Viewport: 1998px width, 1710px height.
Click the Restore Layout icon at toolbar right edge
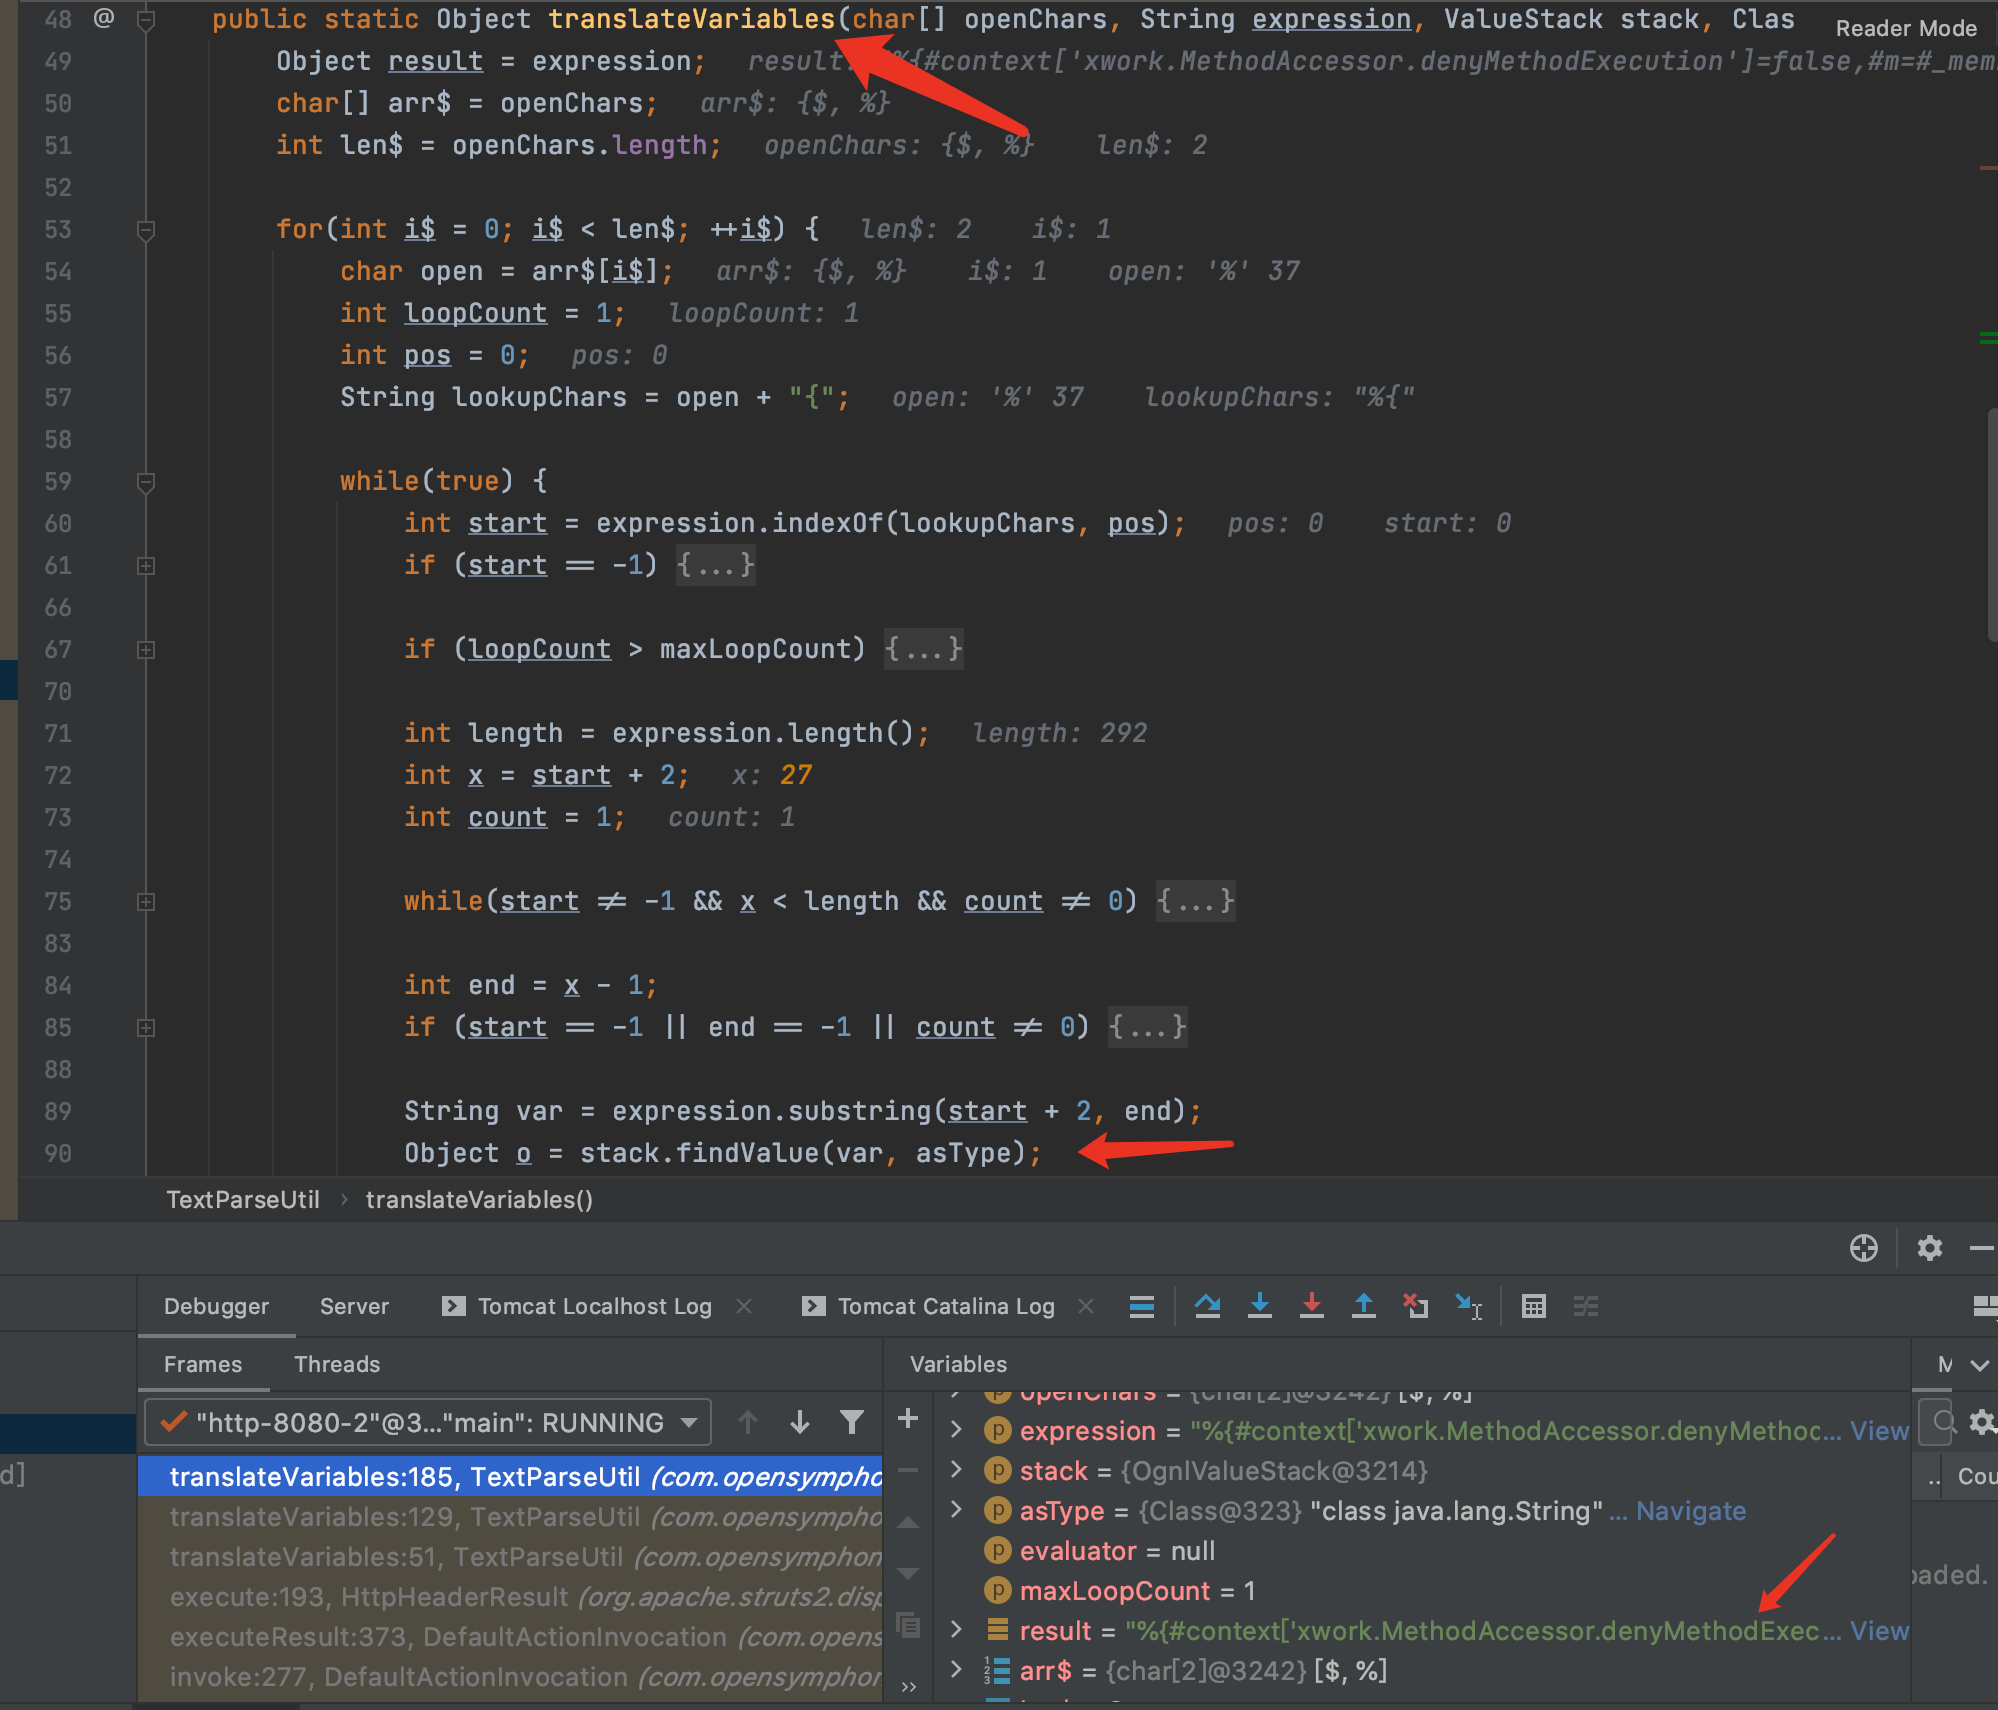[1985, 1306]
